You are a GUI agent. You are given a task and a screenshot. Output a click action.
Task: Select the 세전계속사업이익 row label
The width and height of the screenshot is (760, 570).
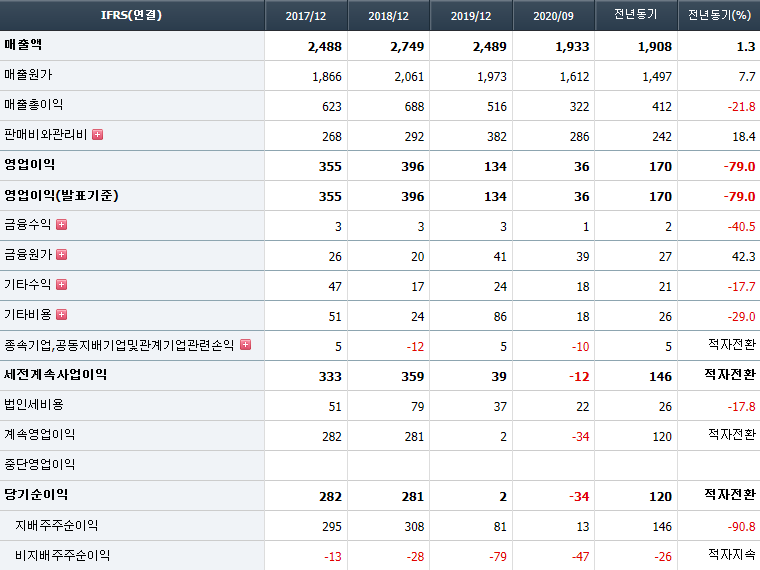coord(55,375)
